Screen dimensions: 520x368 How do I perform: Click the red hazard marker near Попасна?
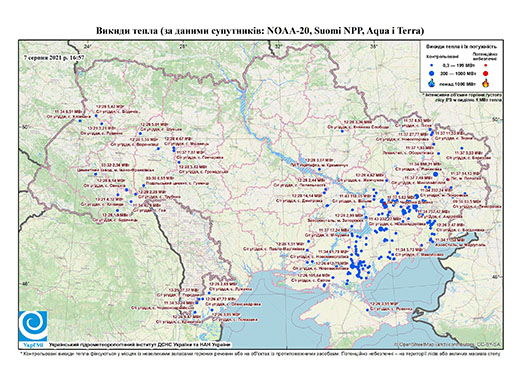(448, 179)
